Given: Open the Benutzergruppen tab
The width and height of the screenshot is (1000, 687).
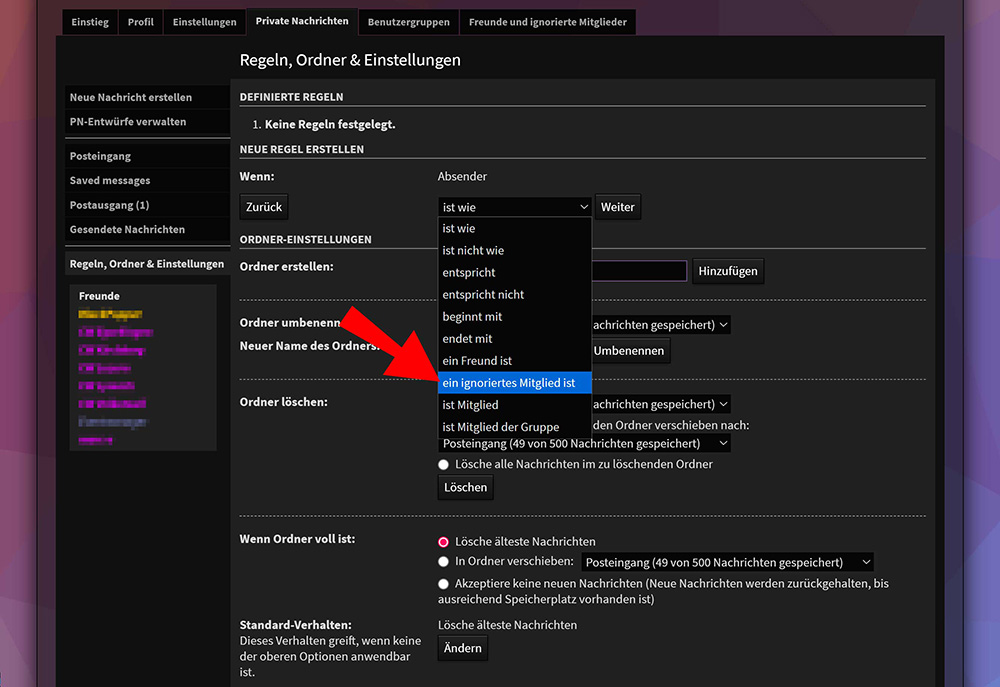Looking at the screenshot, I should [x=408, y=22].
